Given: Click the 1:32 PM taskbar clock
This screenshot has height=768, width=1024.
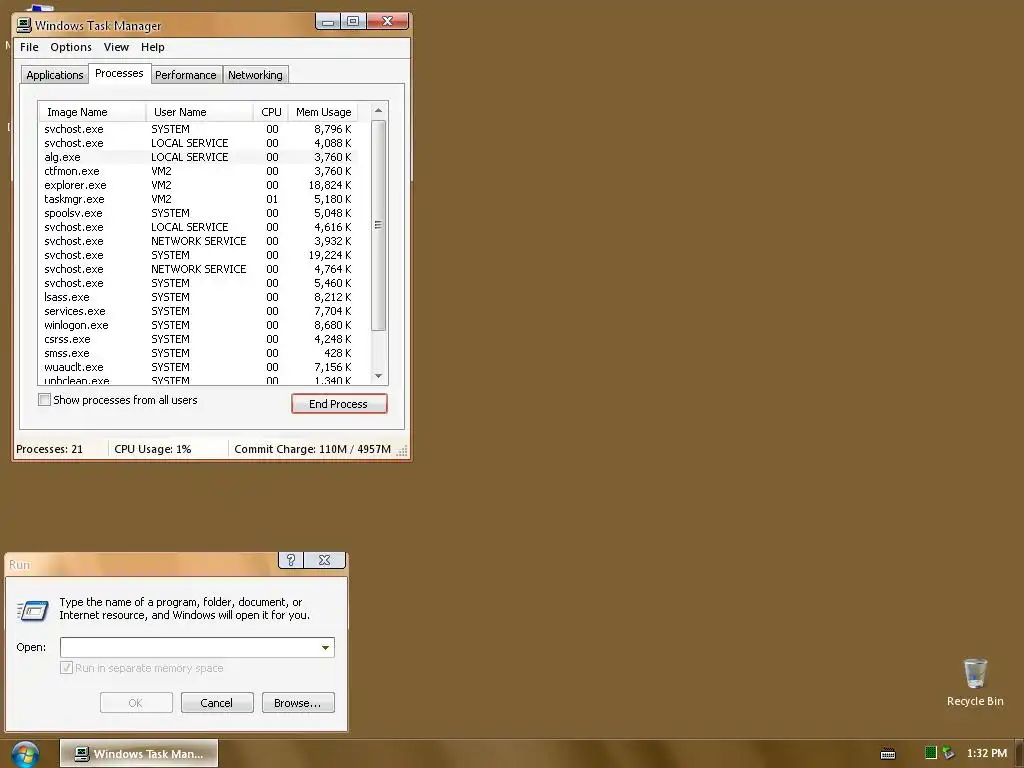Looking at the screenshot, I should [986, 753].
